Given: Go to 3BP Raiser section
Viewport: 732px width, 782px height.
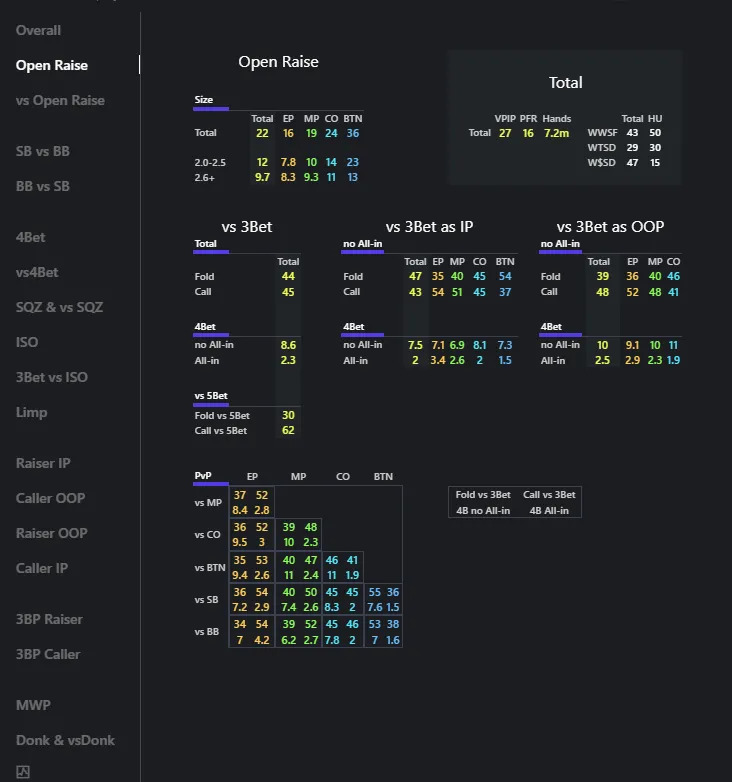Looking at the screenshot, I should pyautogui.click(x=49, y=619).
